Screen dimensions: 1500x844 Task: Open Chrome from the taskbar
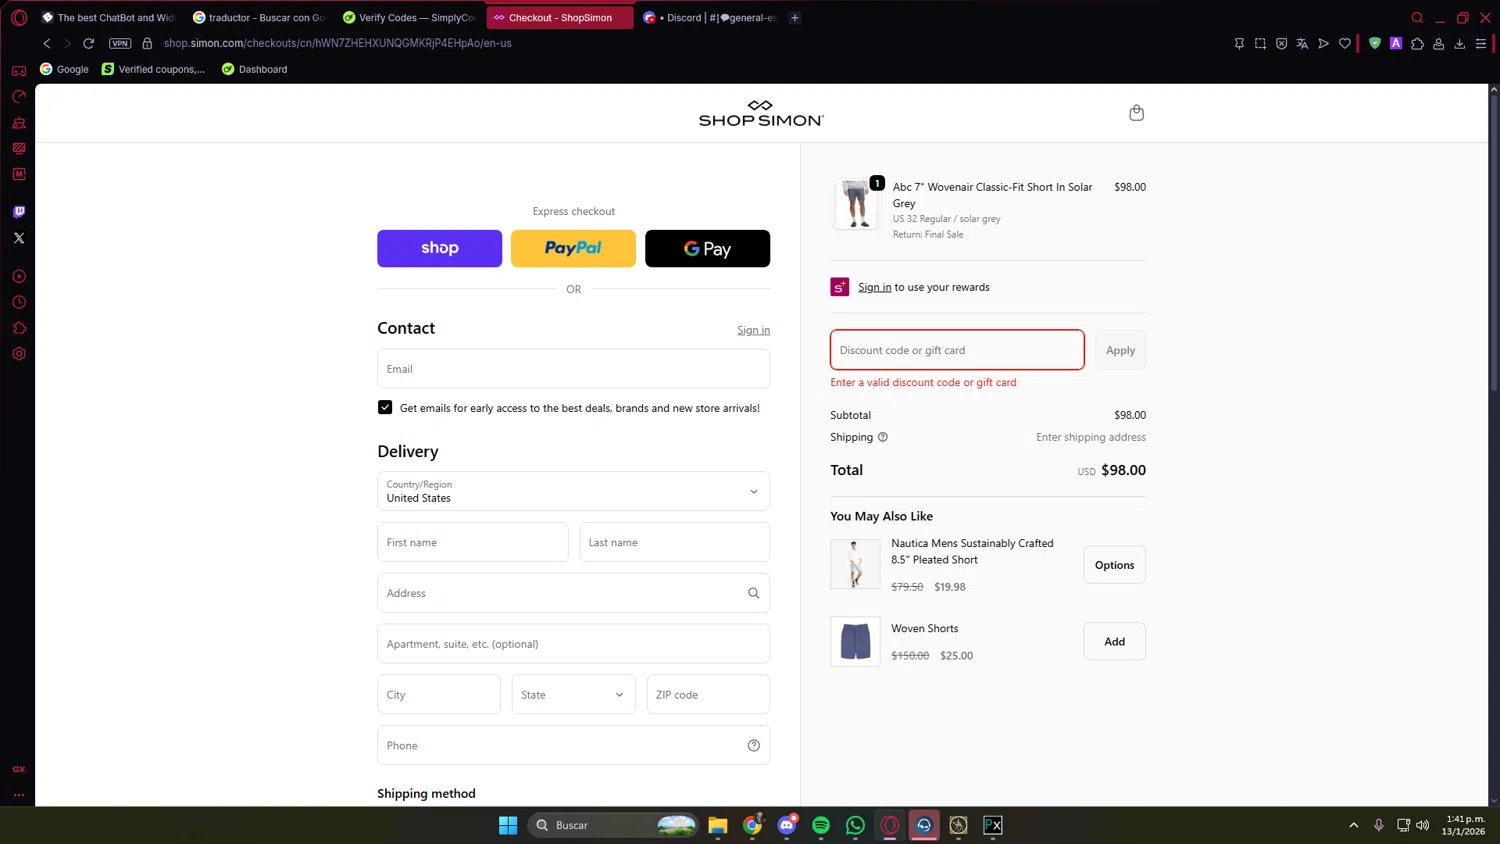[752, 825]
